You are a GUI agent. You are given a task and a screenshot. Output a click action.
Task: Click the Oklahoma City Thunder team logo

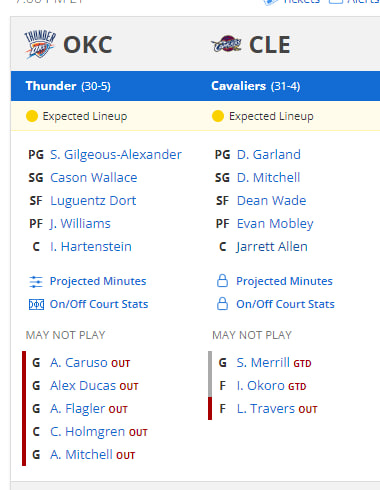coord(40,44)
